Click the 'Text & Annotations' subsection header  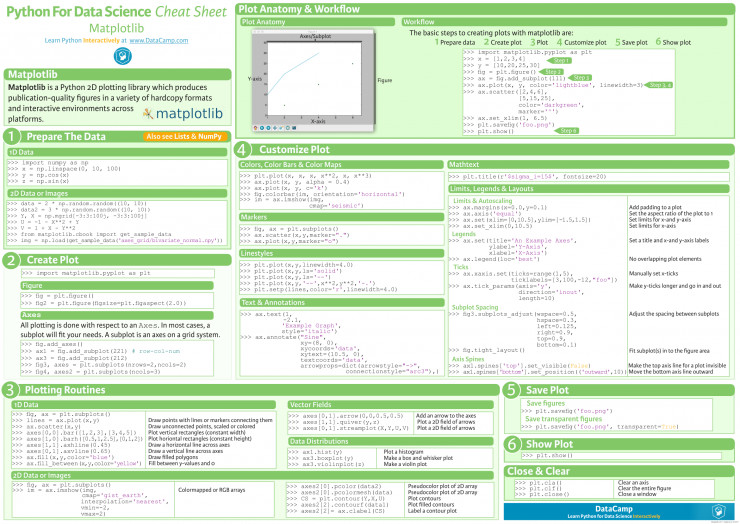(x=342, y=303)
